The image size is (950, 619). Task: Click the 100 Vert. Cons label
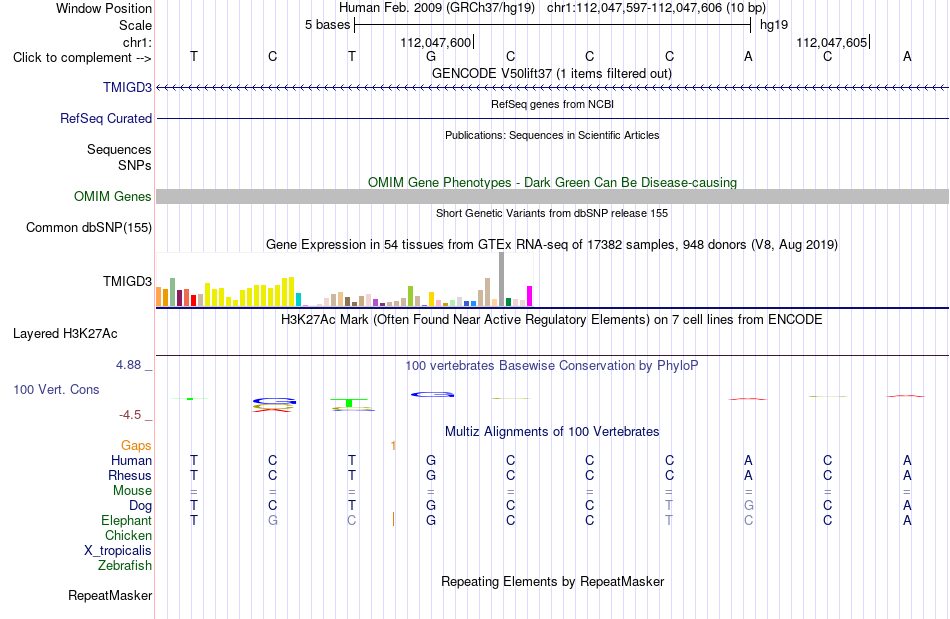click(x=56, y=389)
